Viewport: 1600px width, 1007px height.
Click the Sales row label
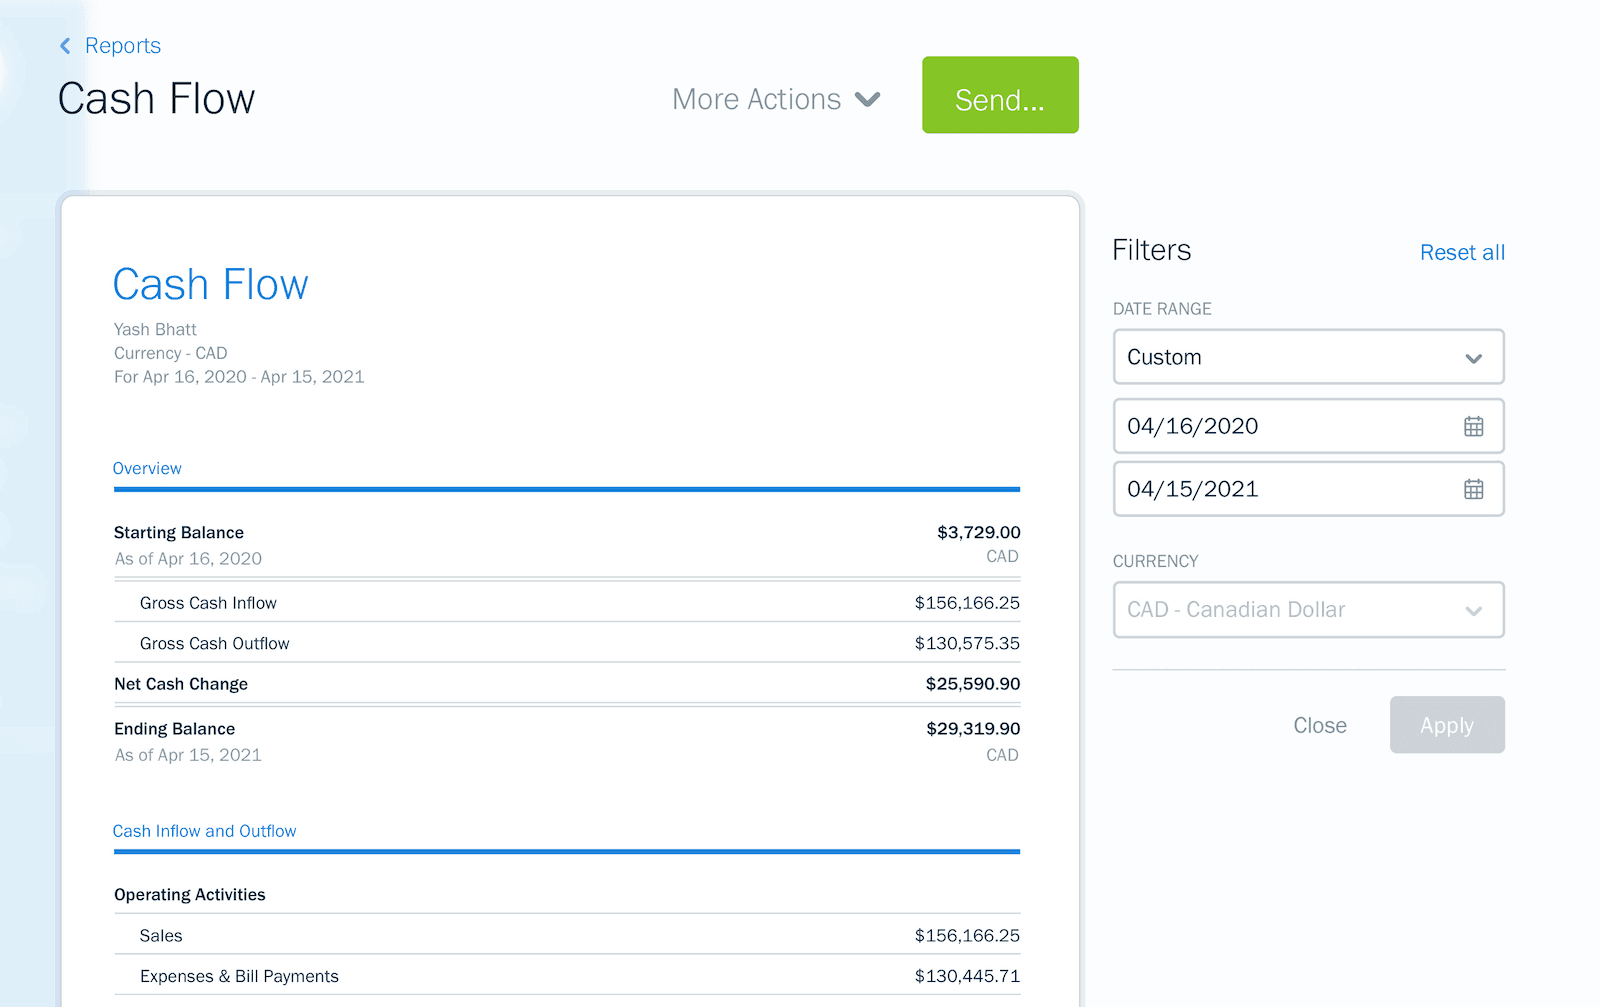pos(161,936)
